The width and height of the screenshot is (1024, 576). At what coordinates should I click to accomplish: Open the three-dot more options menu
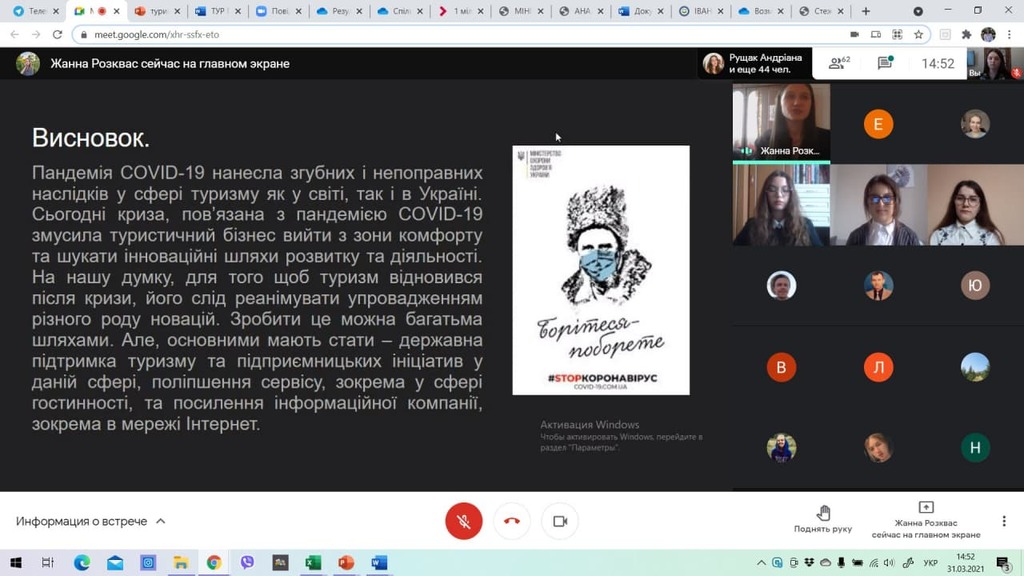pos(1004,521)
